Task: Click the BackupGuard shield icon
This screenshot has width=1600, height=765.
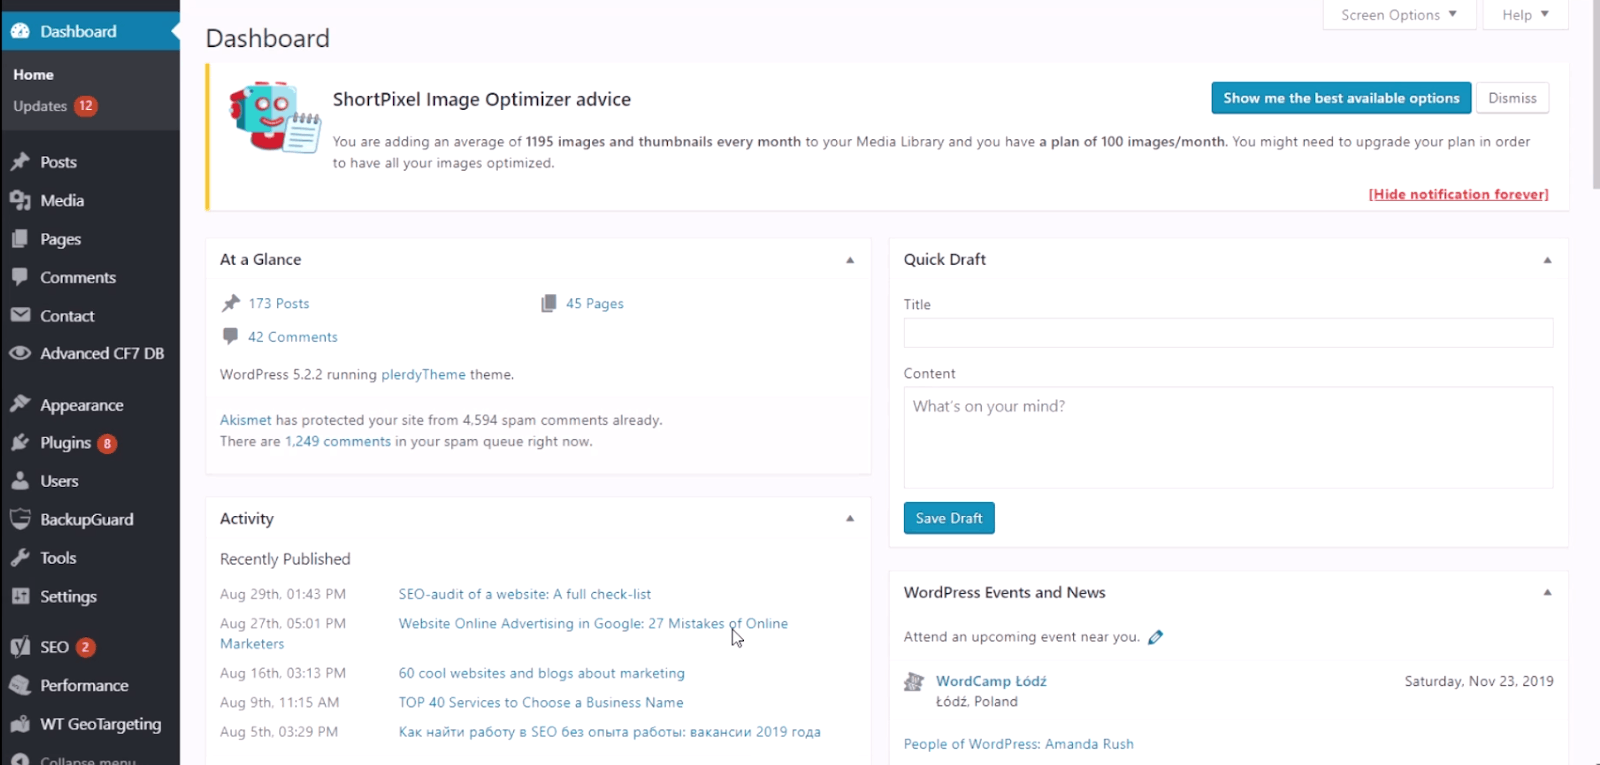Action: pos(20,519)
